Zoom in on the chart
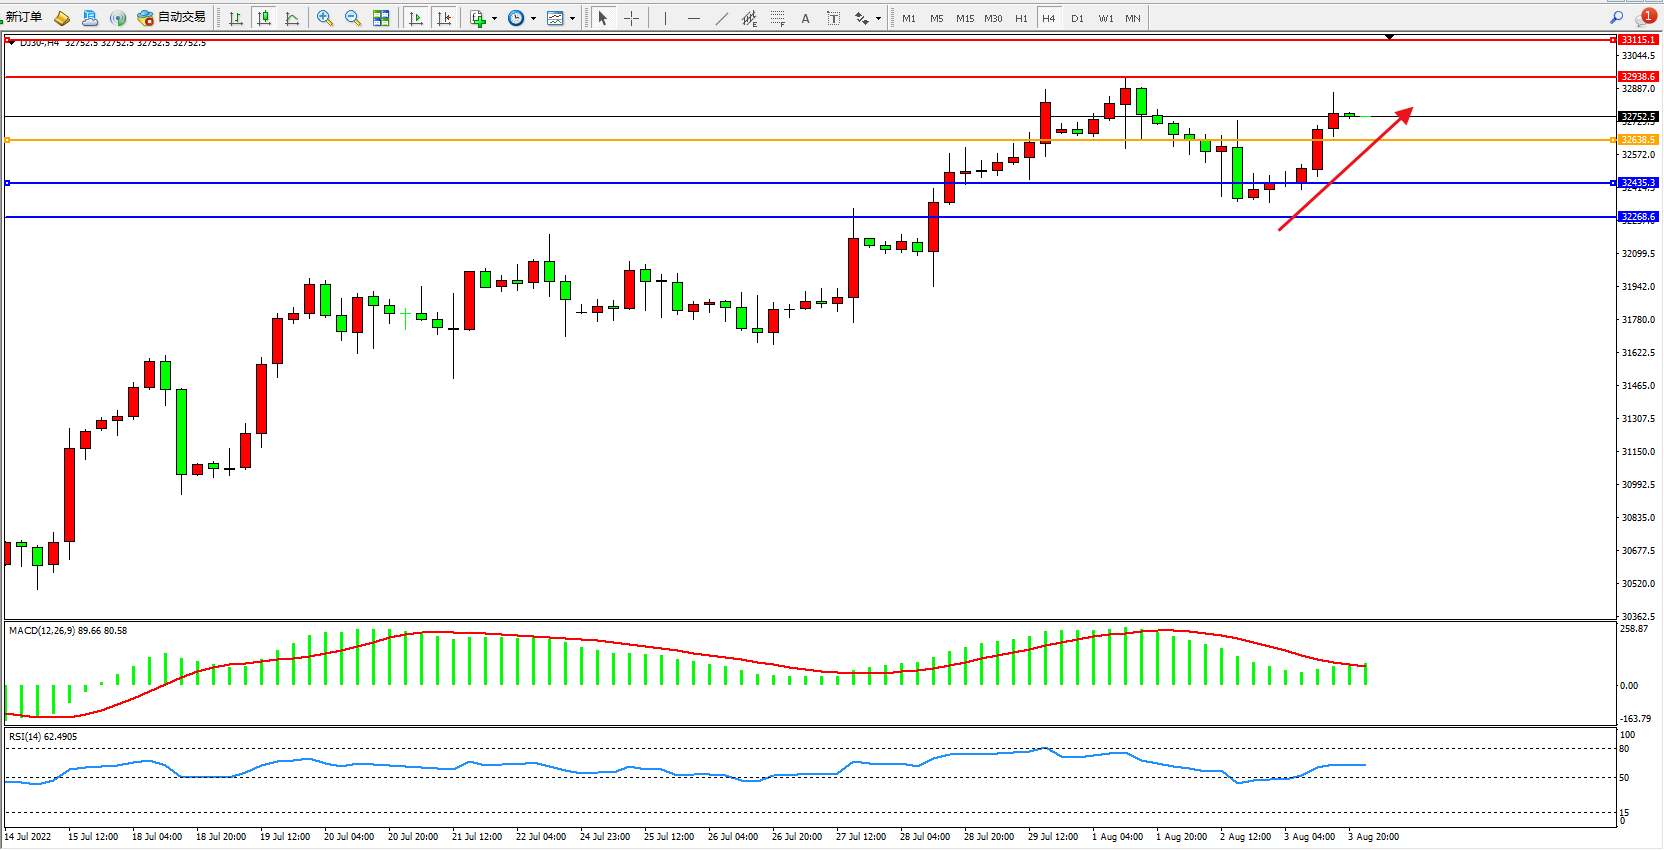The width and height of the screenshot is (1664, 850). tap(325, 18)
